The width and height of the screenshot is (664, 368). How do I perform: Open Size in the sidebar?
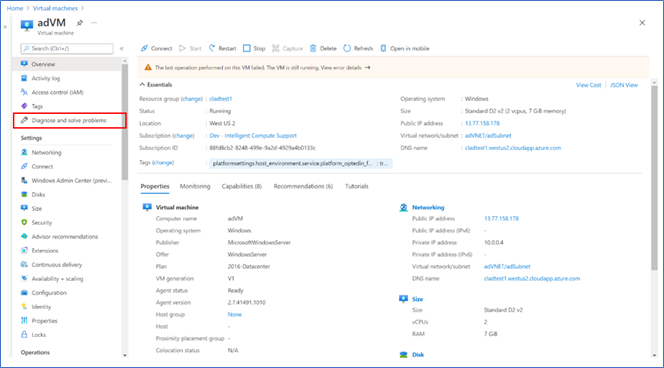[x=36, y=208]
